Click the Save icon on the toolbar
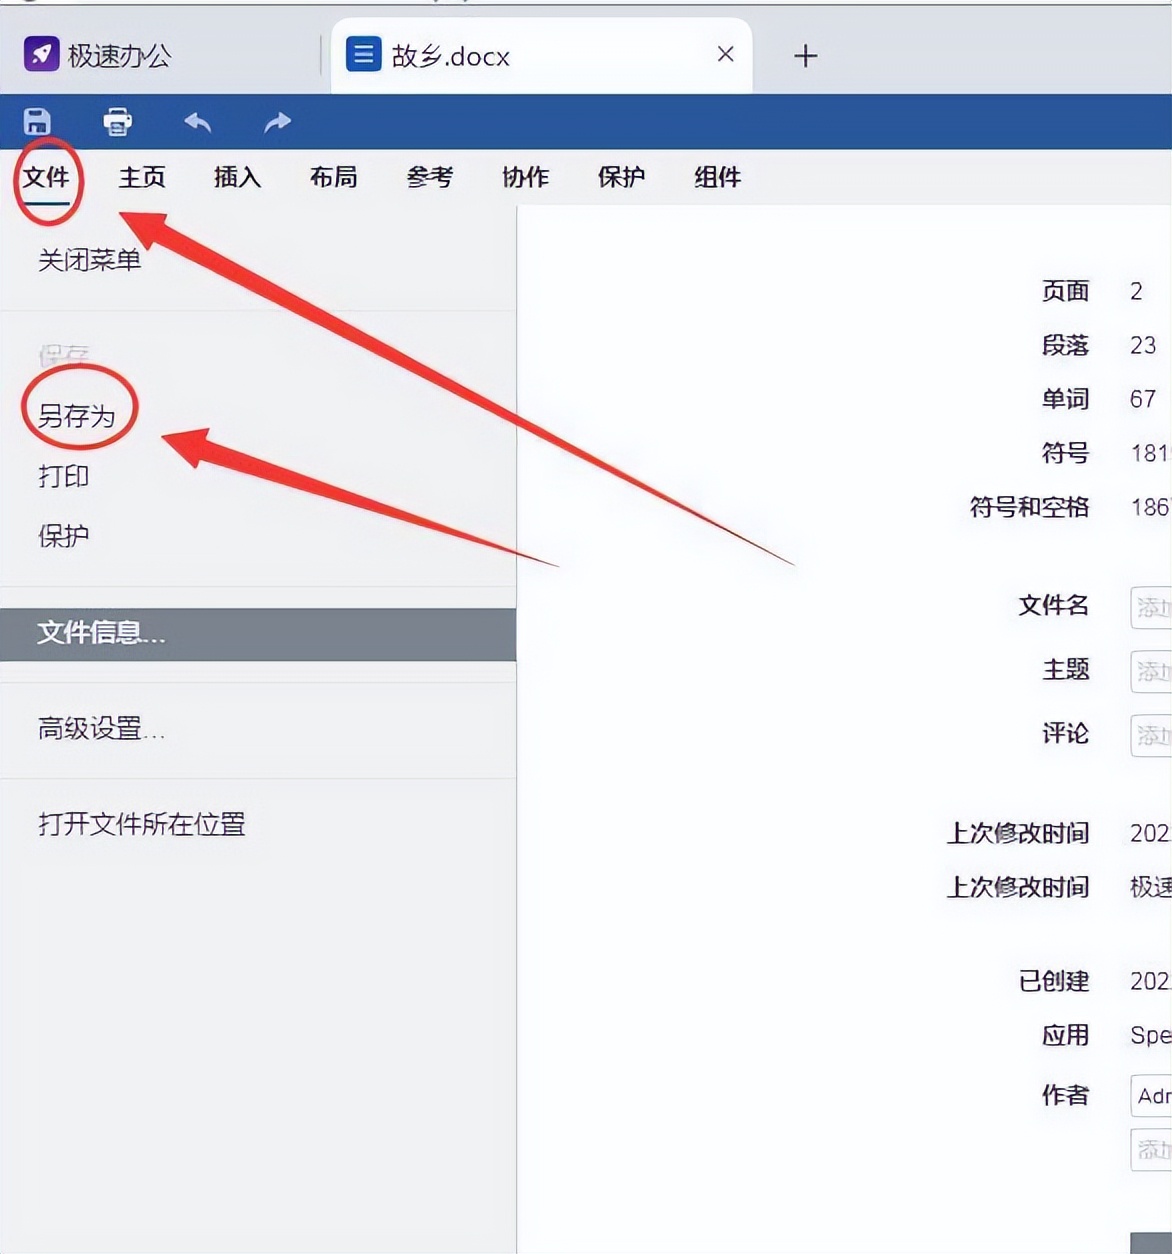Image resolution: width=1172 pixels, height=1254 pixels. [37, 121]
